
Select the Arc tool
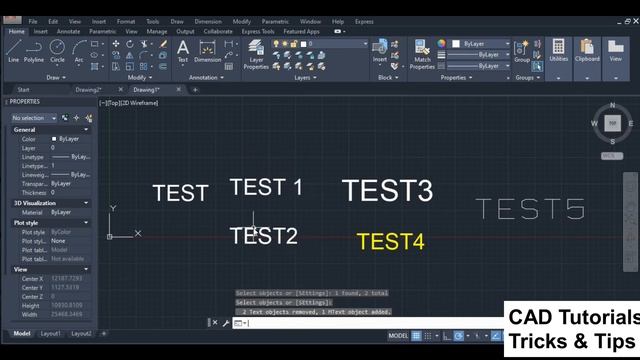coord(79,51)
